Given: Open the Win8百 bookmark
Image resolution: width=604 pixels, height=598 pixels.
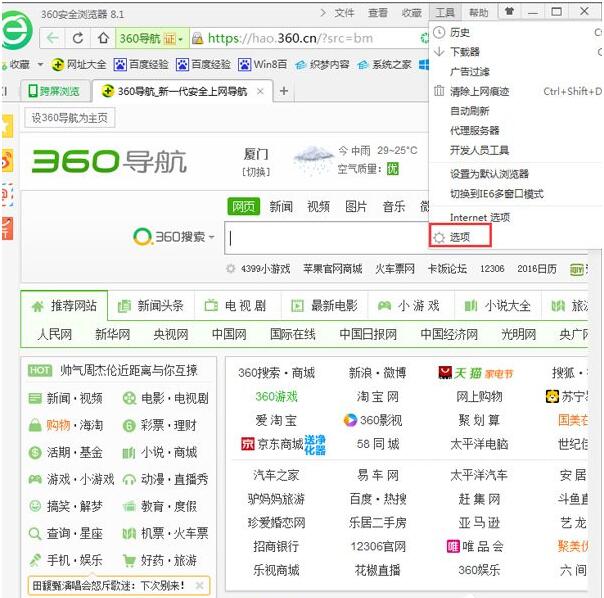Looking at the screenshot, I should [x=262, y=64].
